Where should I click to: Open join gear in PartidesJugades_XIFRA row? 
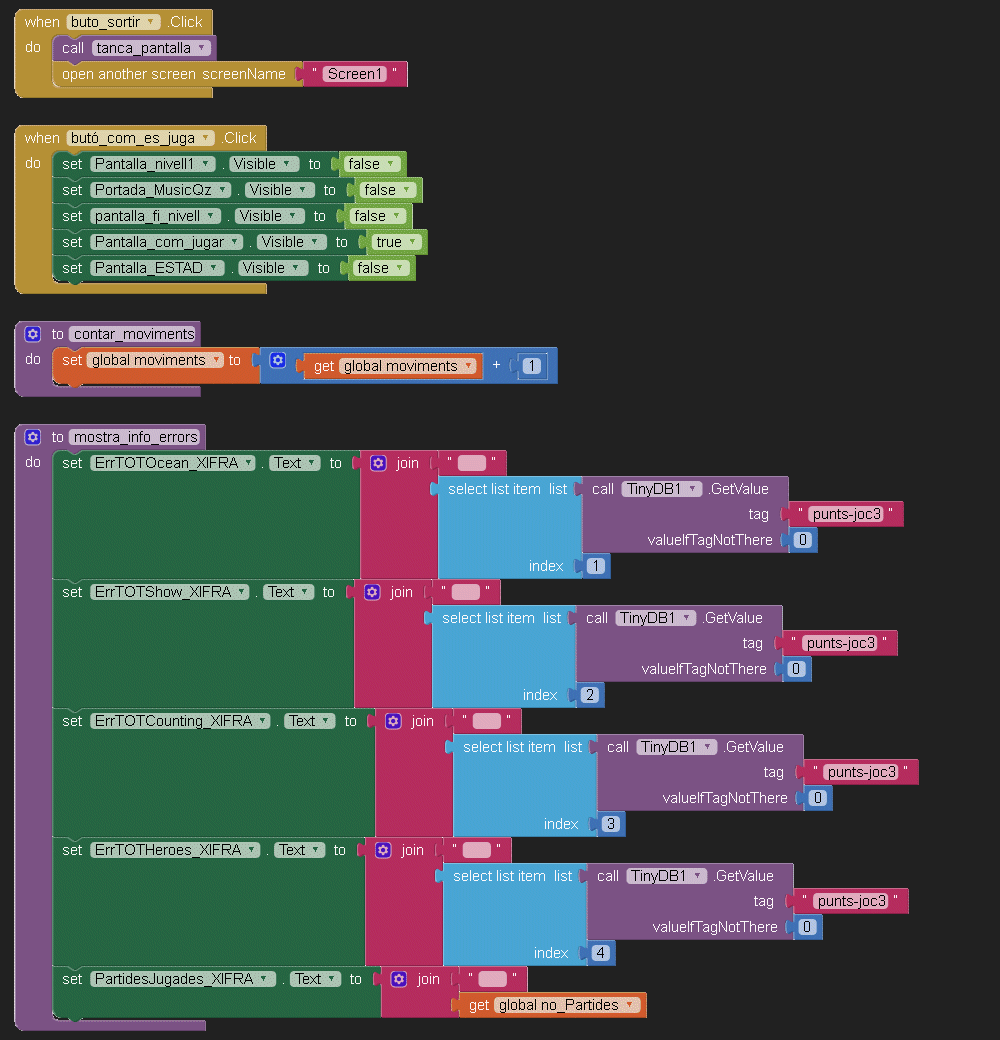click(399, 979)
